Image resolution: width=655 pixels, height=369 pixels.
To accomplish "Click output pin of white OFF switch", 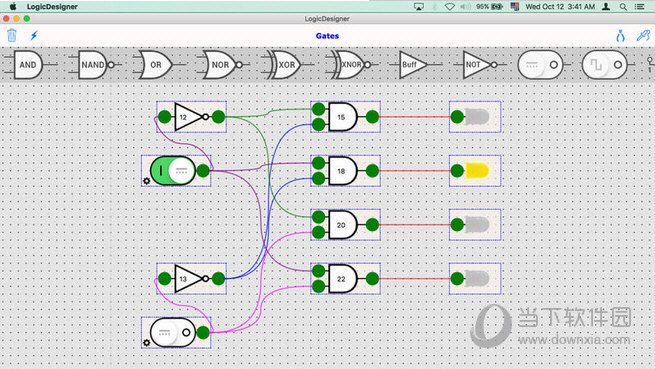I will click(x=203, y=333).
